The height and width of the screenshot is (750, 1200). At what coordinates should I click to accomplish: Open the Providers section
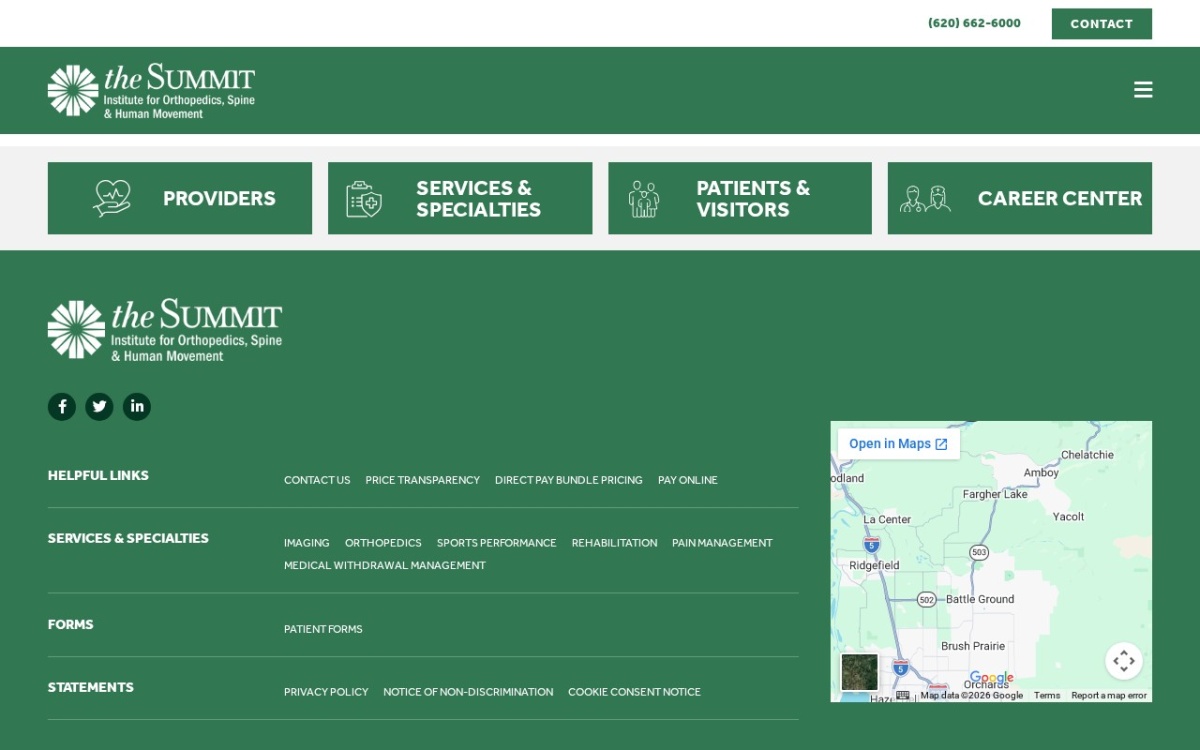[180, 198]
